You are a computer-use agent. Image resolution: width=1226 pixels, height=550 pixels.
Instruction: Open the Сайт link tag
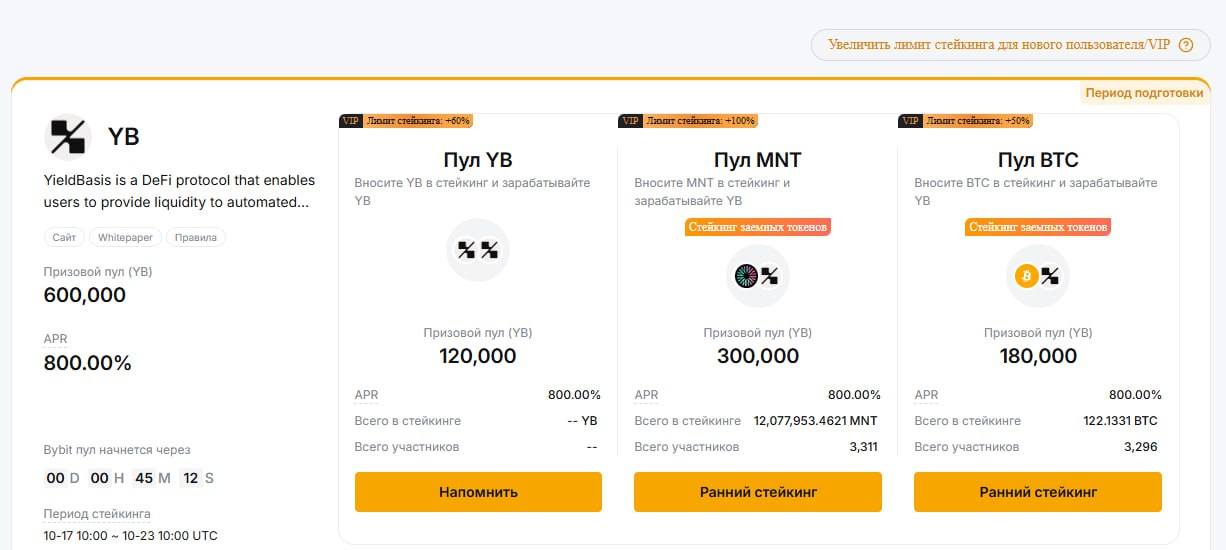point(64,238)
